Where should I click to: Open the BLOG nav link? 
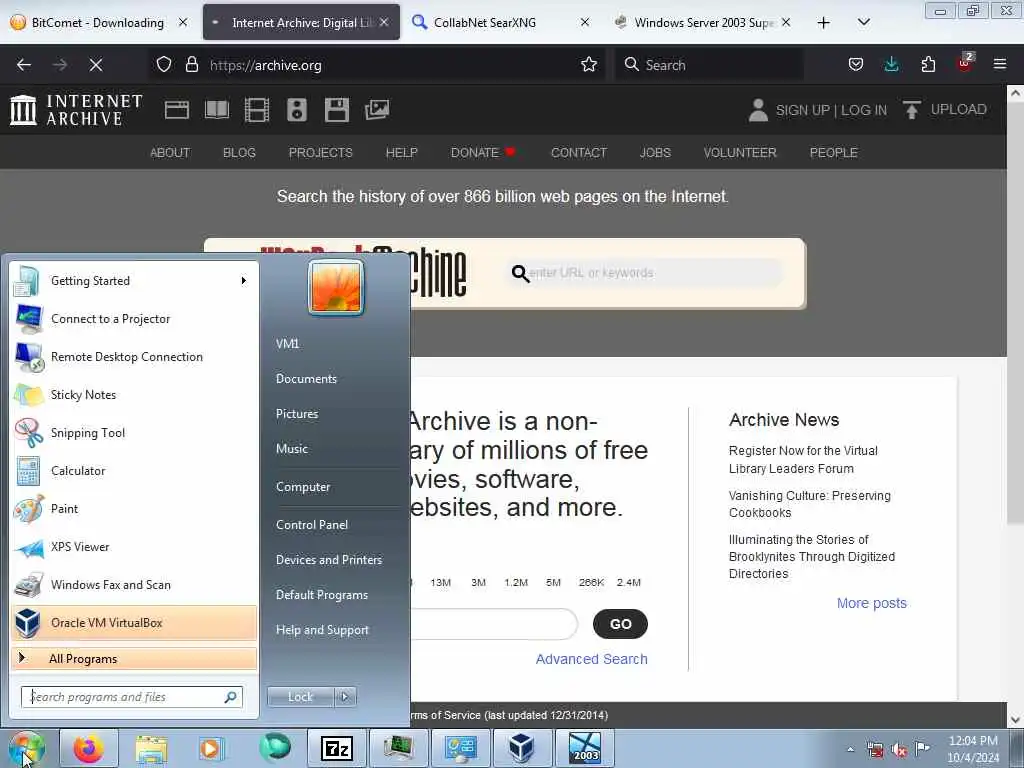(x=239, y=153)
